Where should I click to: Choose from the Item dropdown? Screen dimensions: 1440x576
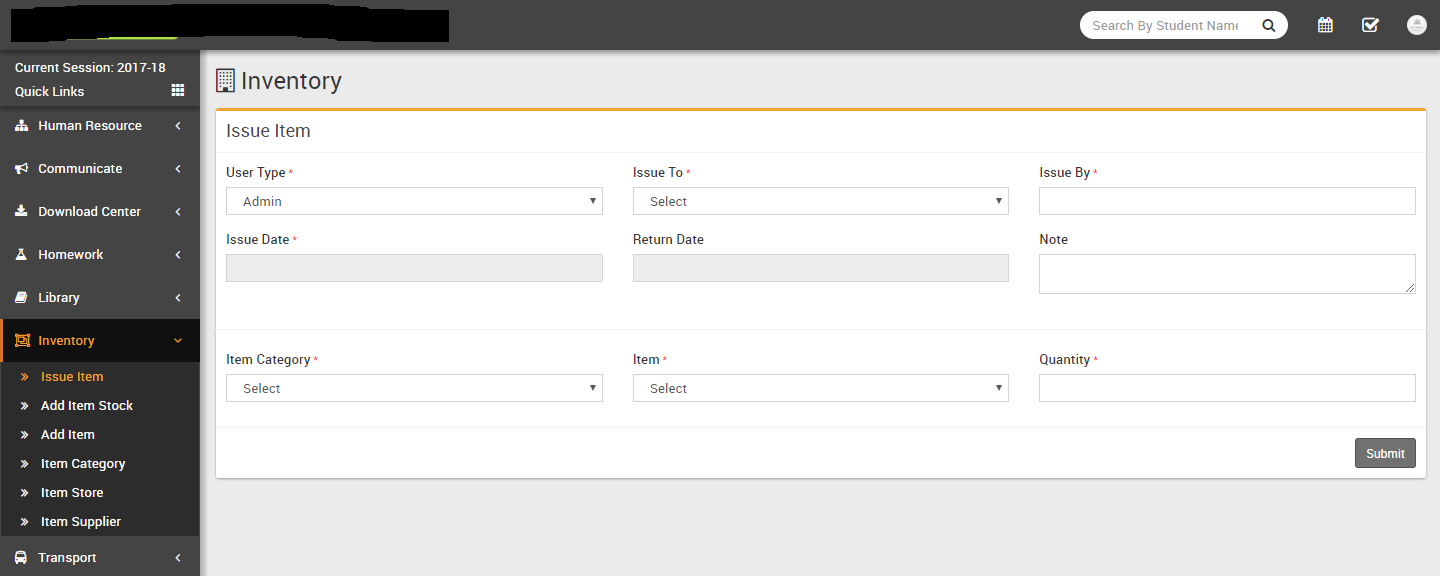coord(820,388)
